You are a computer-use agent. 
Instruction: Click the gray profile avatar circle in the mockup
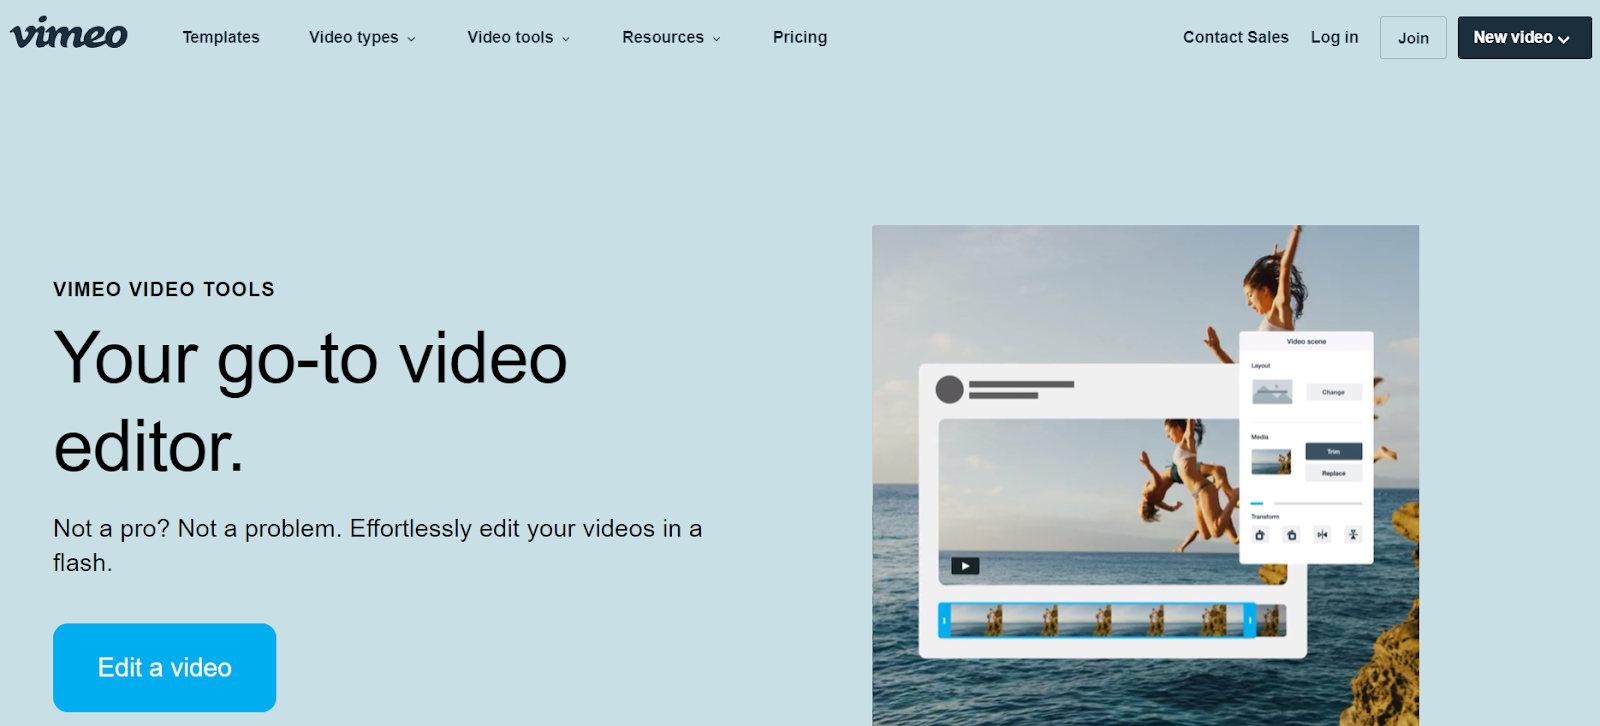point(949,389)
